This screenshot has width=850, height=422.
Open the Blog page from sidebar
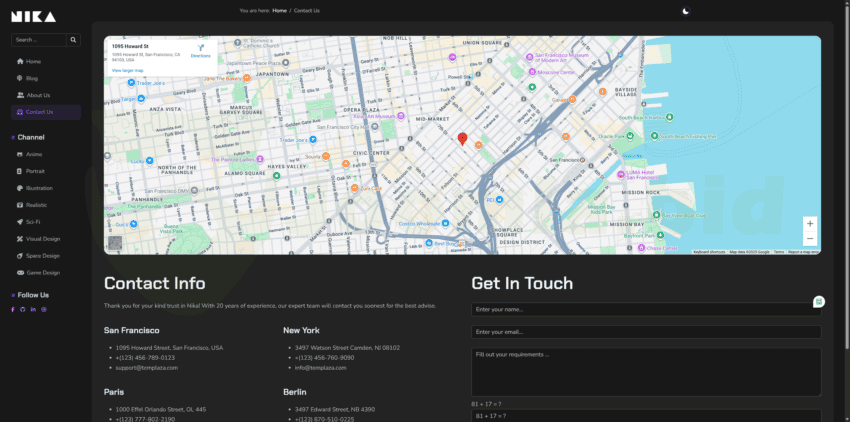tap(32, 78)
